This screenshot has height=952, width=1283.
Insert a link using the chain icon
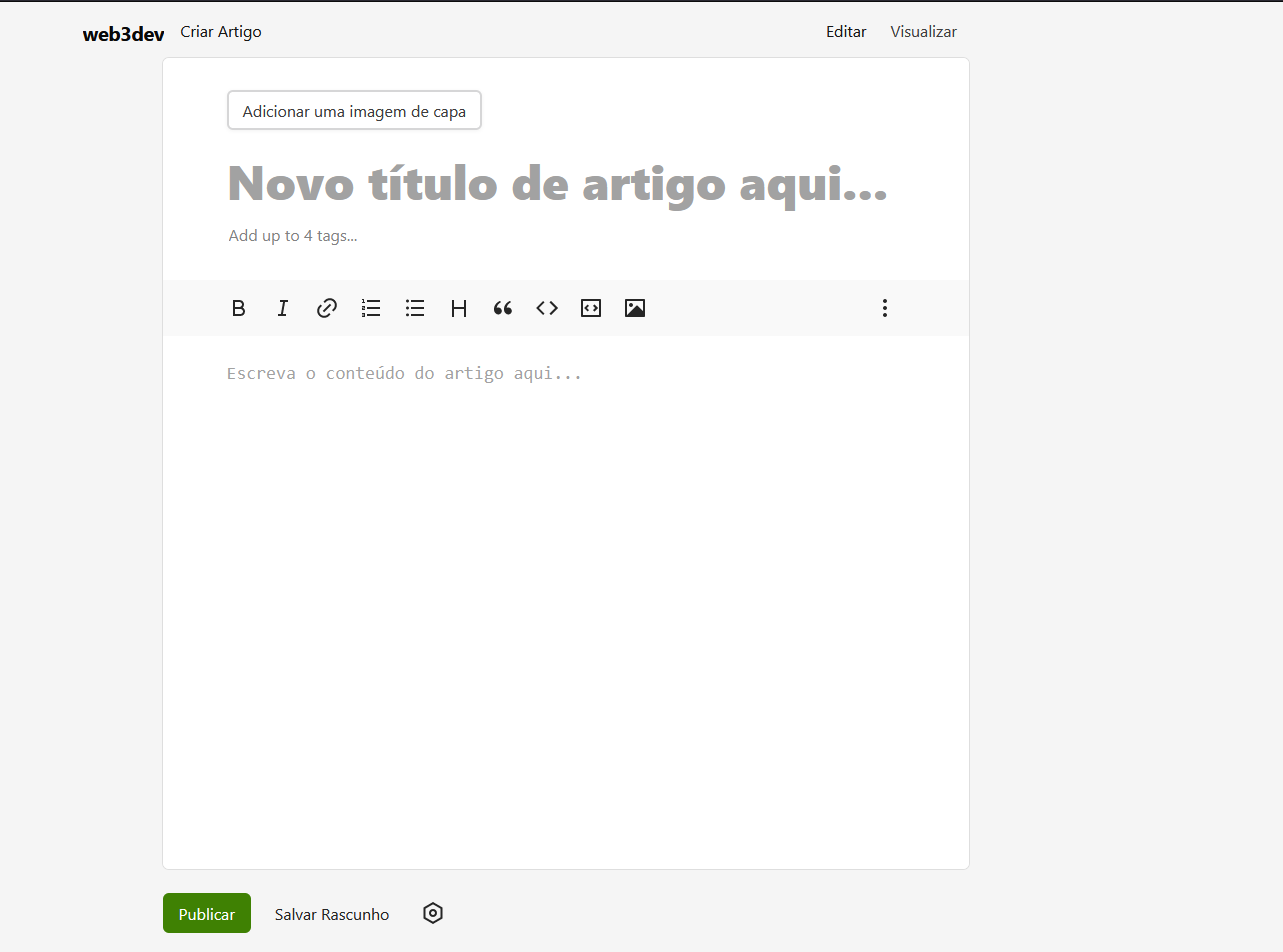click(327, 308)
